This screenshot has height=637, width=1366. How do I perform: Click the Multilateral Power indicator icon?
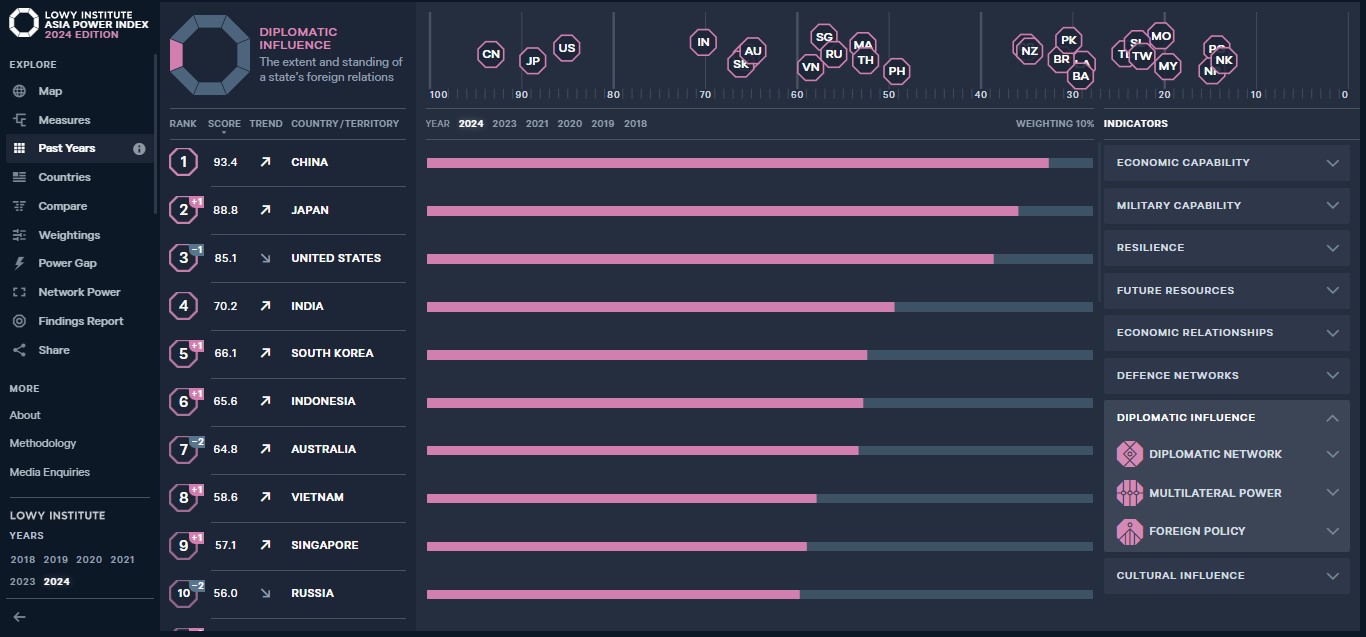[1130, 493]
